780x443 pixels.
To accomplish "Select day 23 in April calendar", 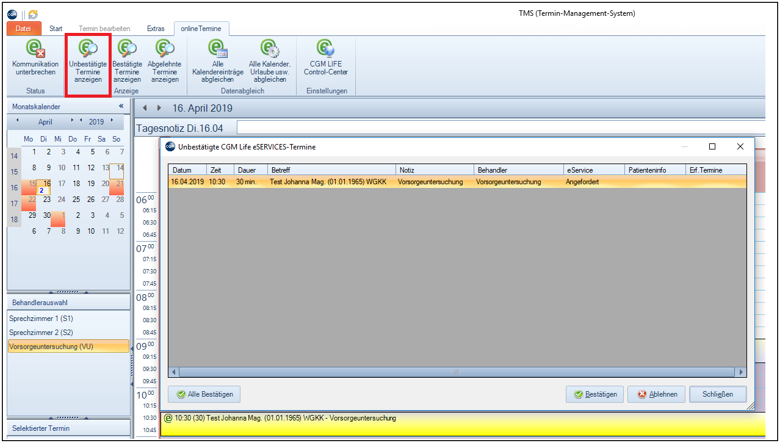I will [x=47, y=199].
